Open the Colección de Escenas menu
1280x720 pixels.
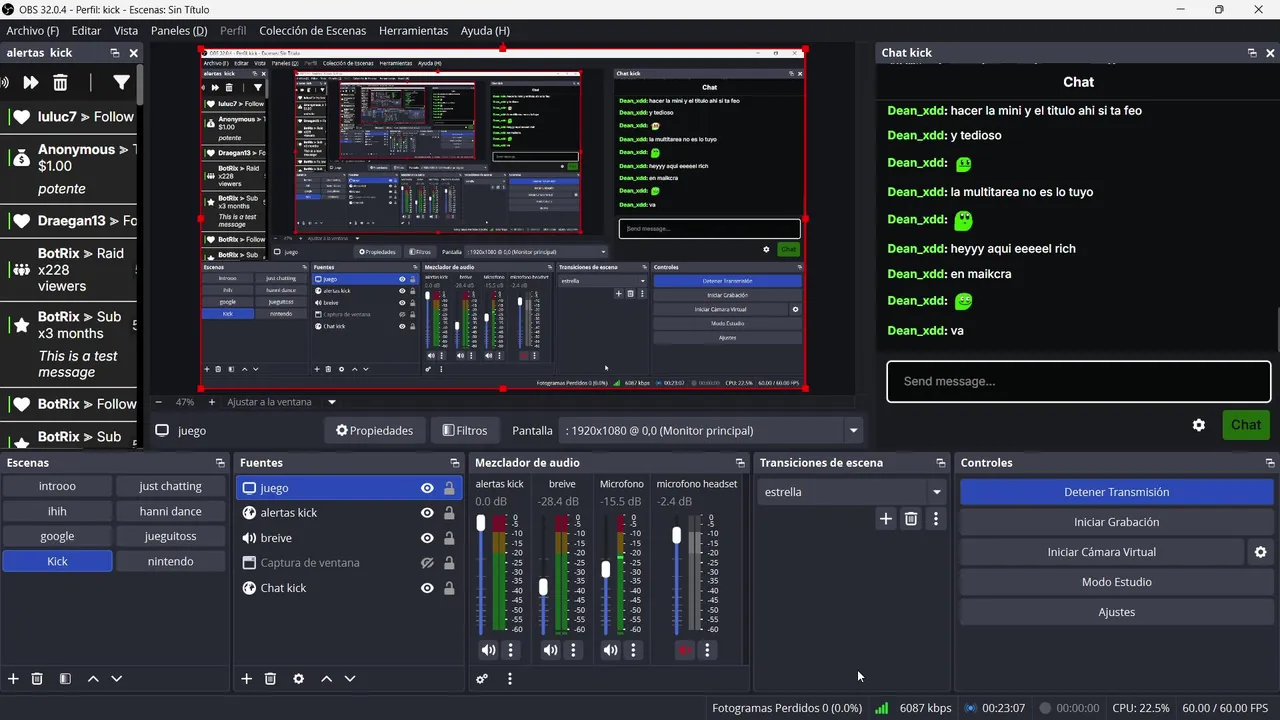click(313, 31)
